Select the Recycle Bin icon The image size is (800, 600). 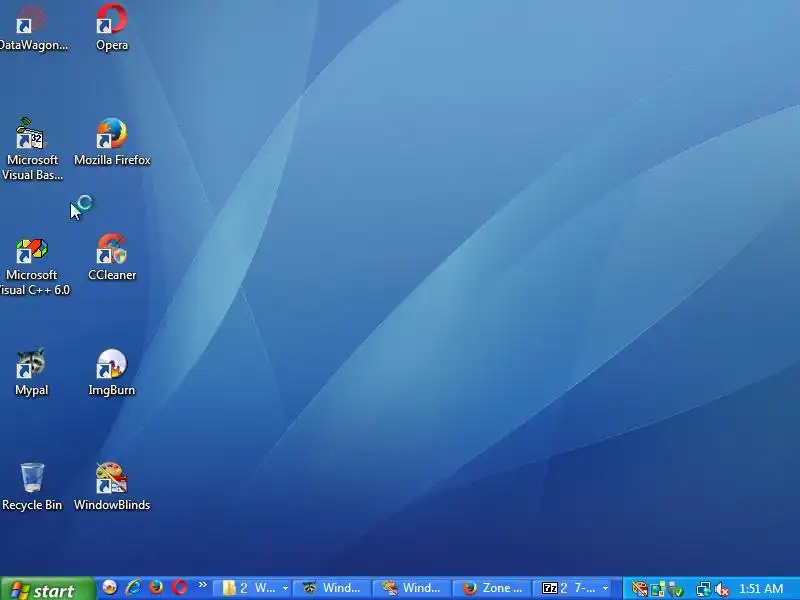click(32, 487)
